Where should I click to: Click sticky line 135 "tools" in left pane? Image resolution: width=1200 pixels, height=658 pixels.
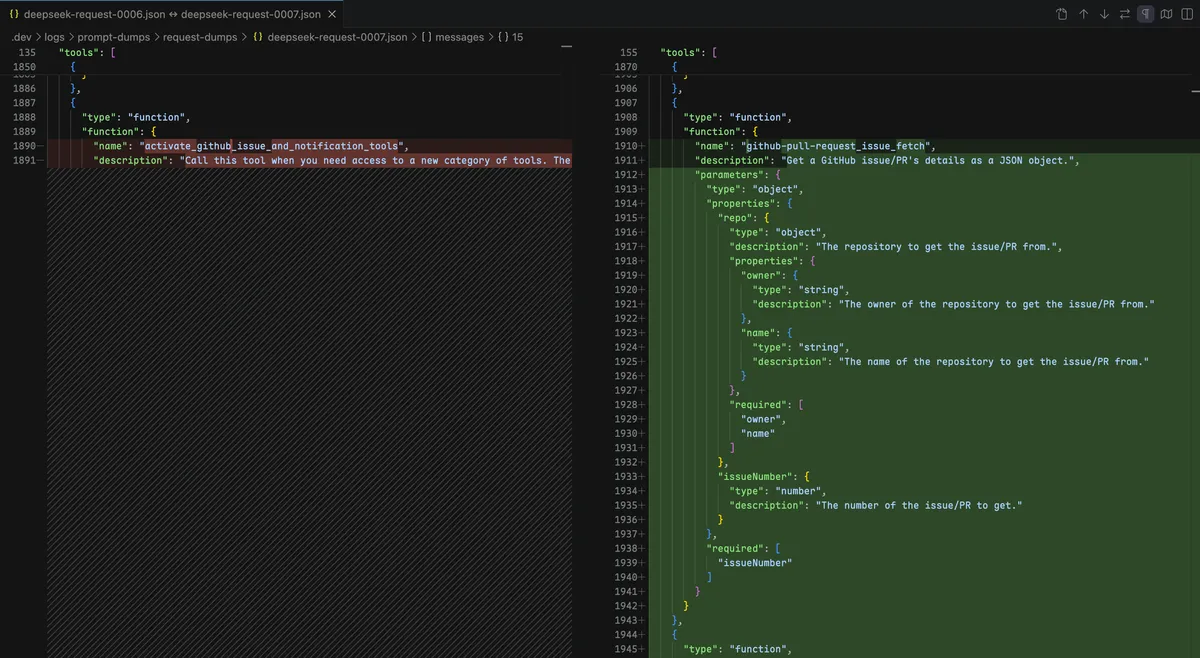pyautogui.click(x=88, y=52)
